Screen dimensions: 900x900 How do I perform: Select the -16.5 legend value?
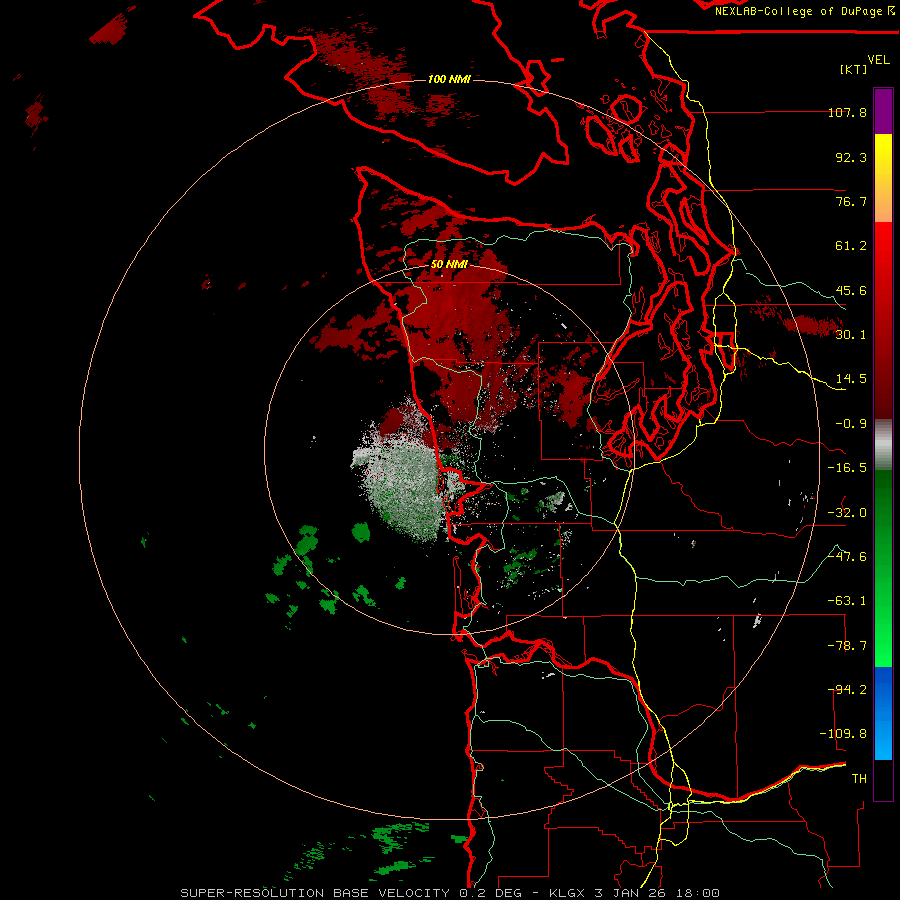pos(847,468)
